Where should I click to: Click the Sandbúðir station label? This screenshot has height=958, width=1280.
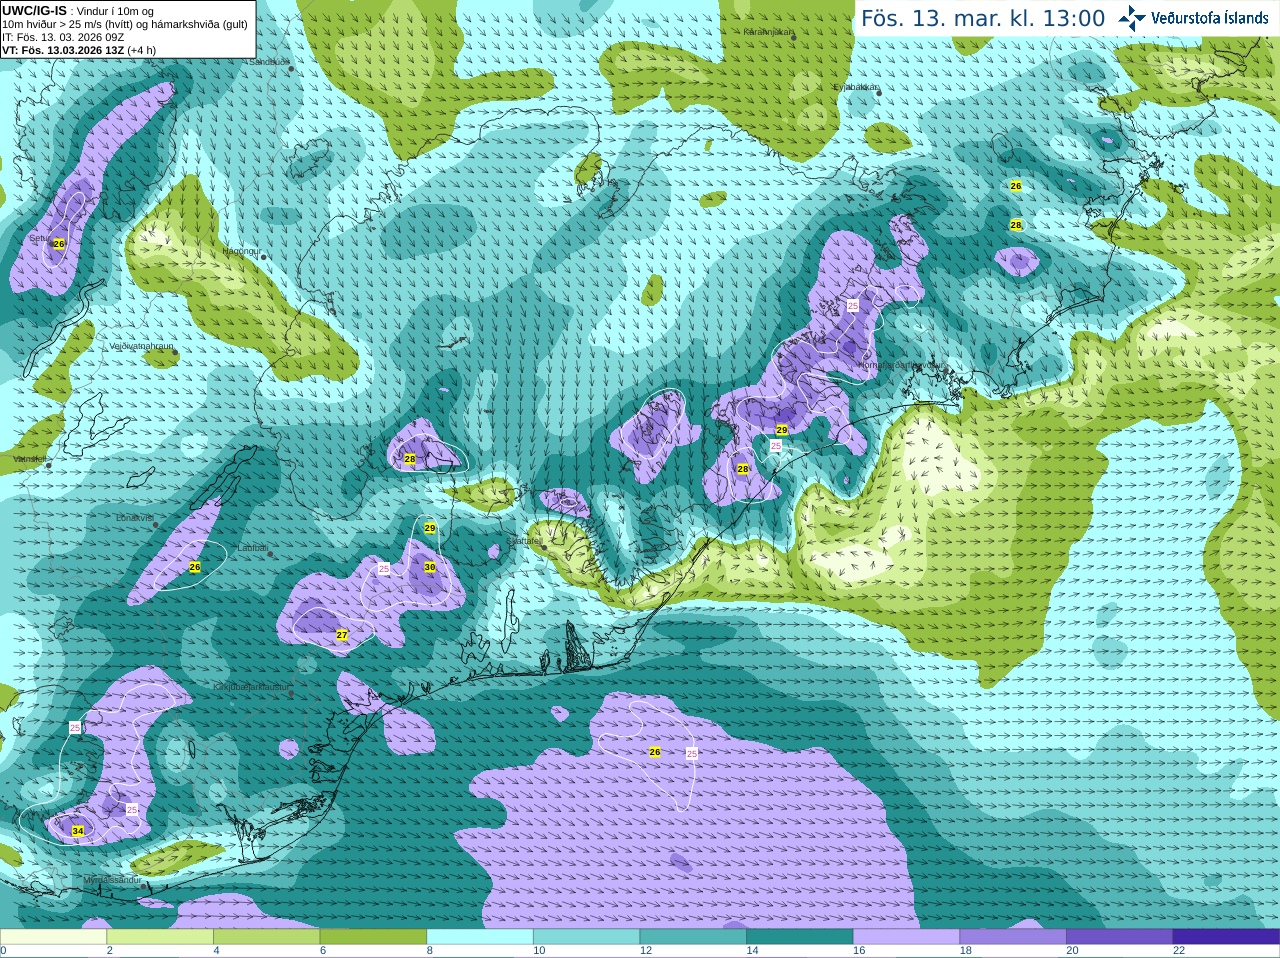click(269, 62)
